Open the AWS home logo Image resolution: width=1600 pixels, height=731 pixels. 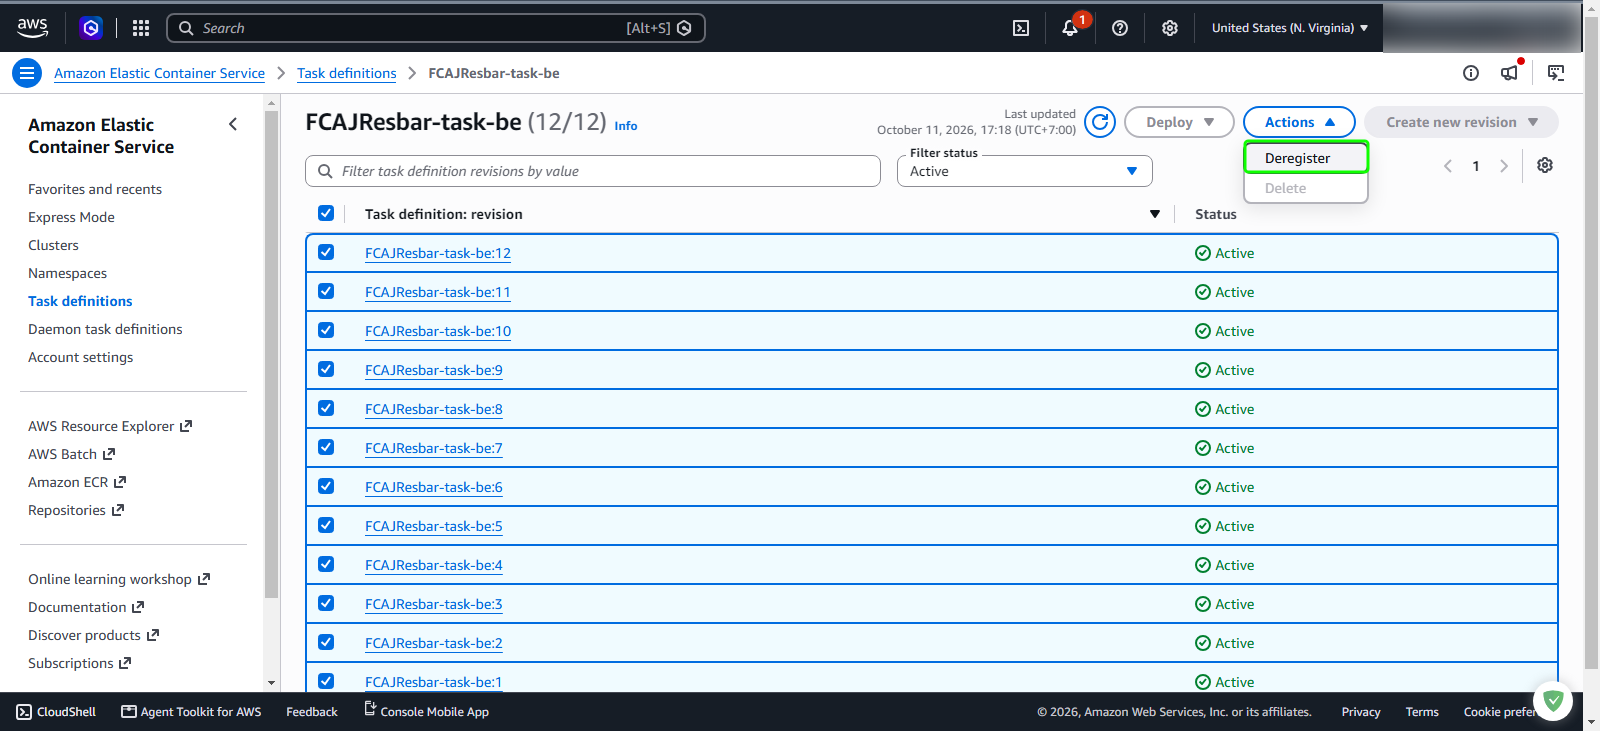32,28
